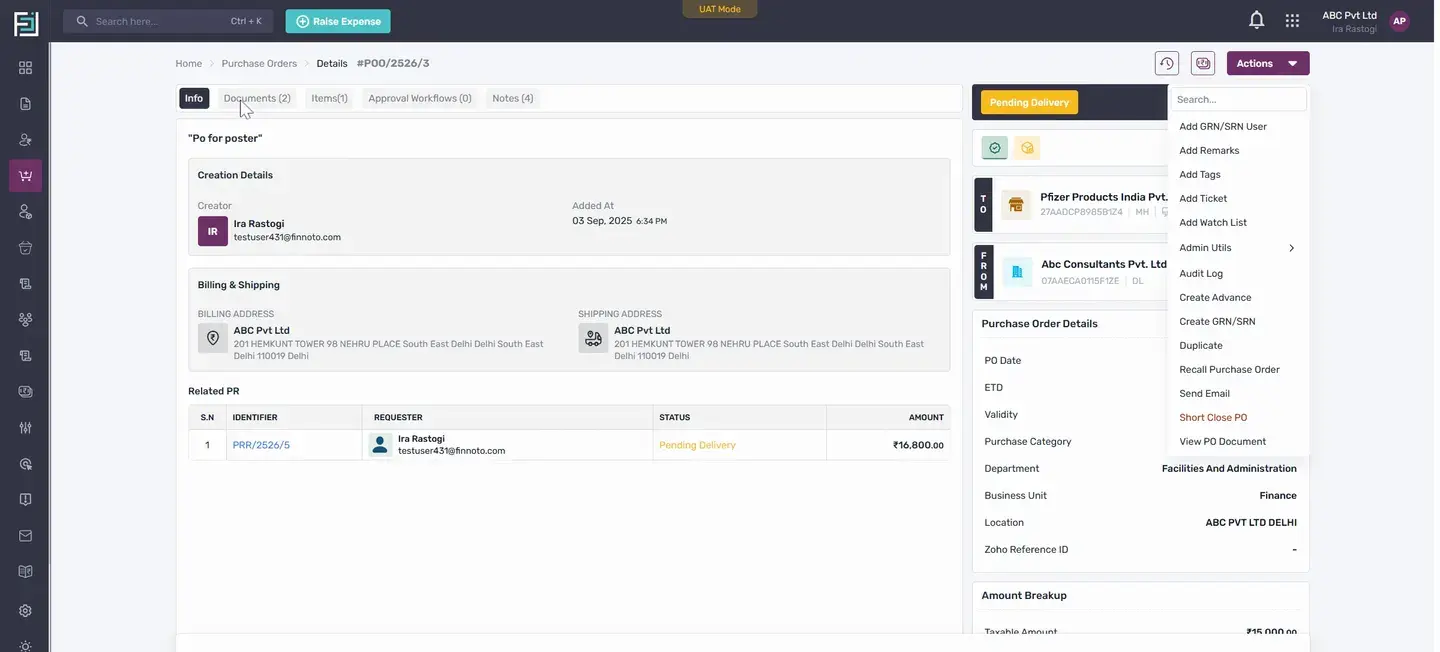The width and height of the screenshot is (1440, 652).
Task: Switch to the Approval Workflows (0) tab
Action: point(420,98)
